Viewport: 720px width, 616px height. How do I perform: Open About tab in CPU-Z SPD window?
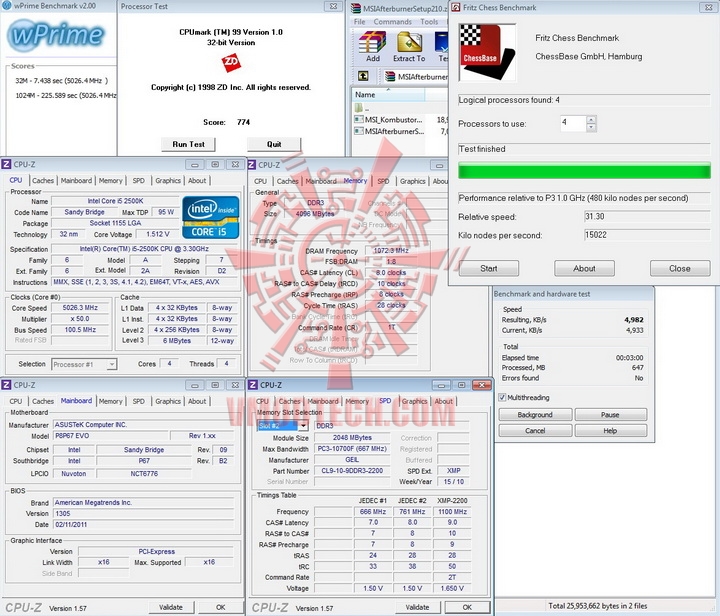444,401
